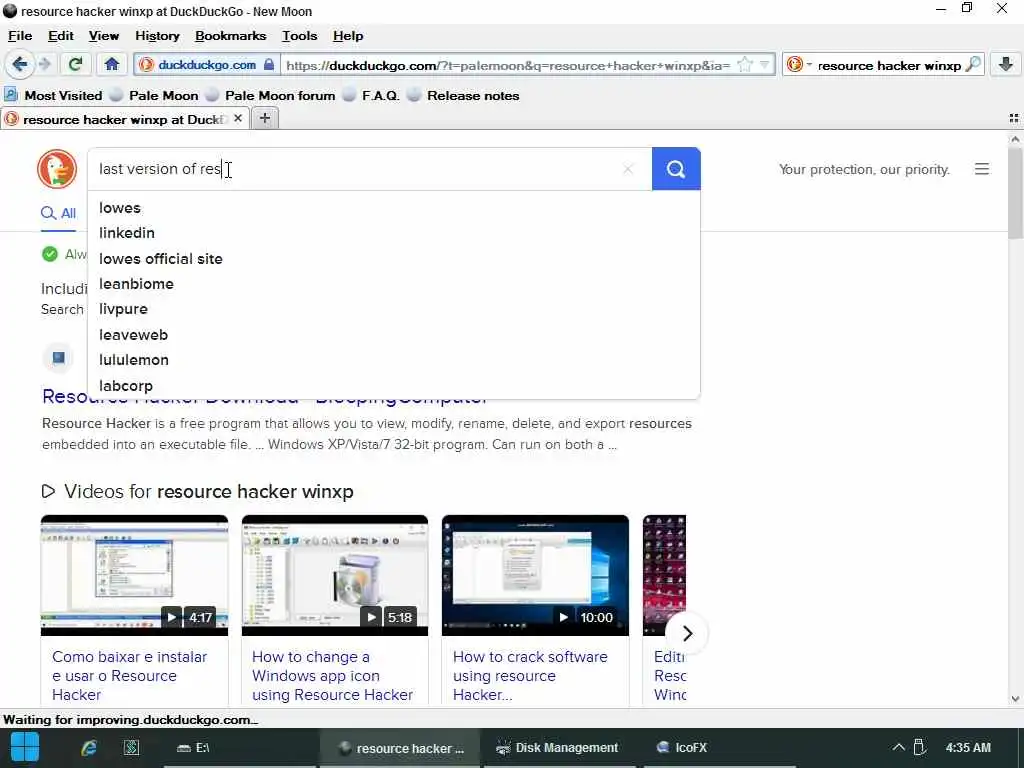Open the Pale Moon bookmark

[x=154, y=95]
